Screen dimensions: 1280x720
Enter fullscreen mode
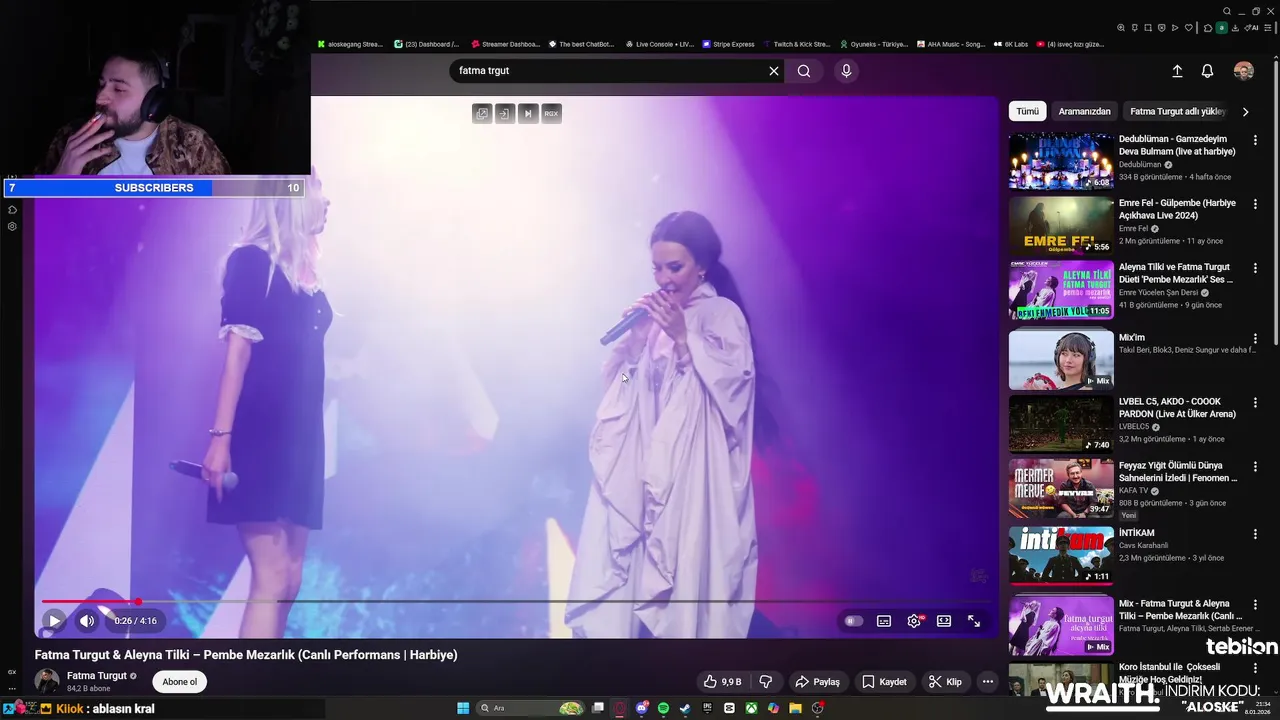974,621
